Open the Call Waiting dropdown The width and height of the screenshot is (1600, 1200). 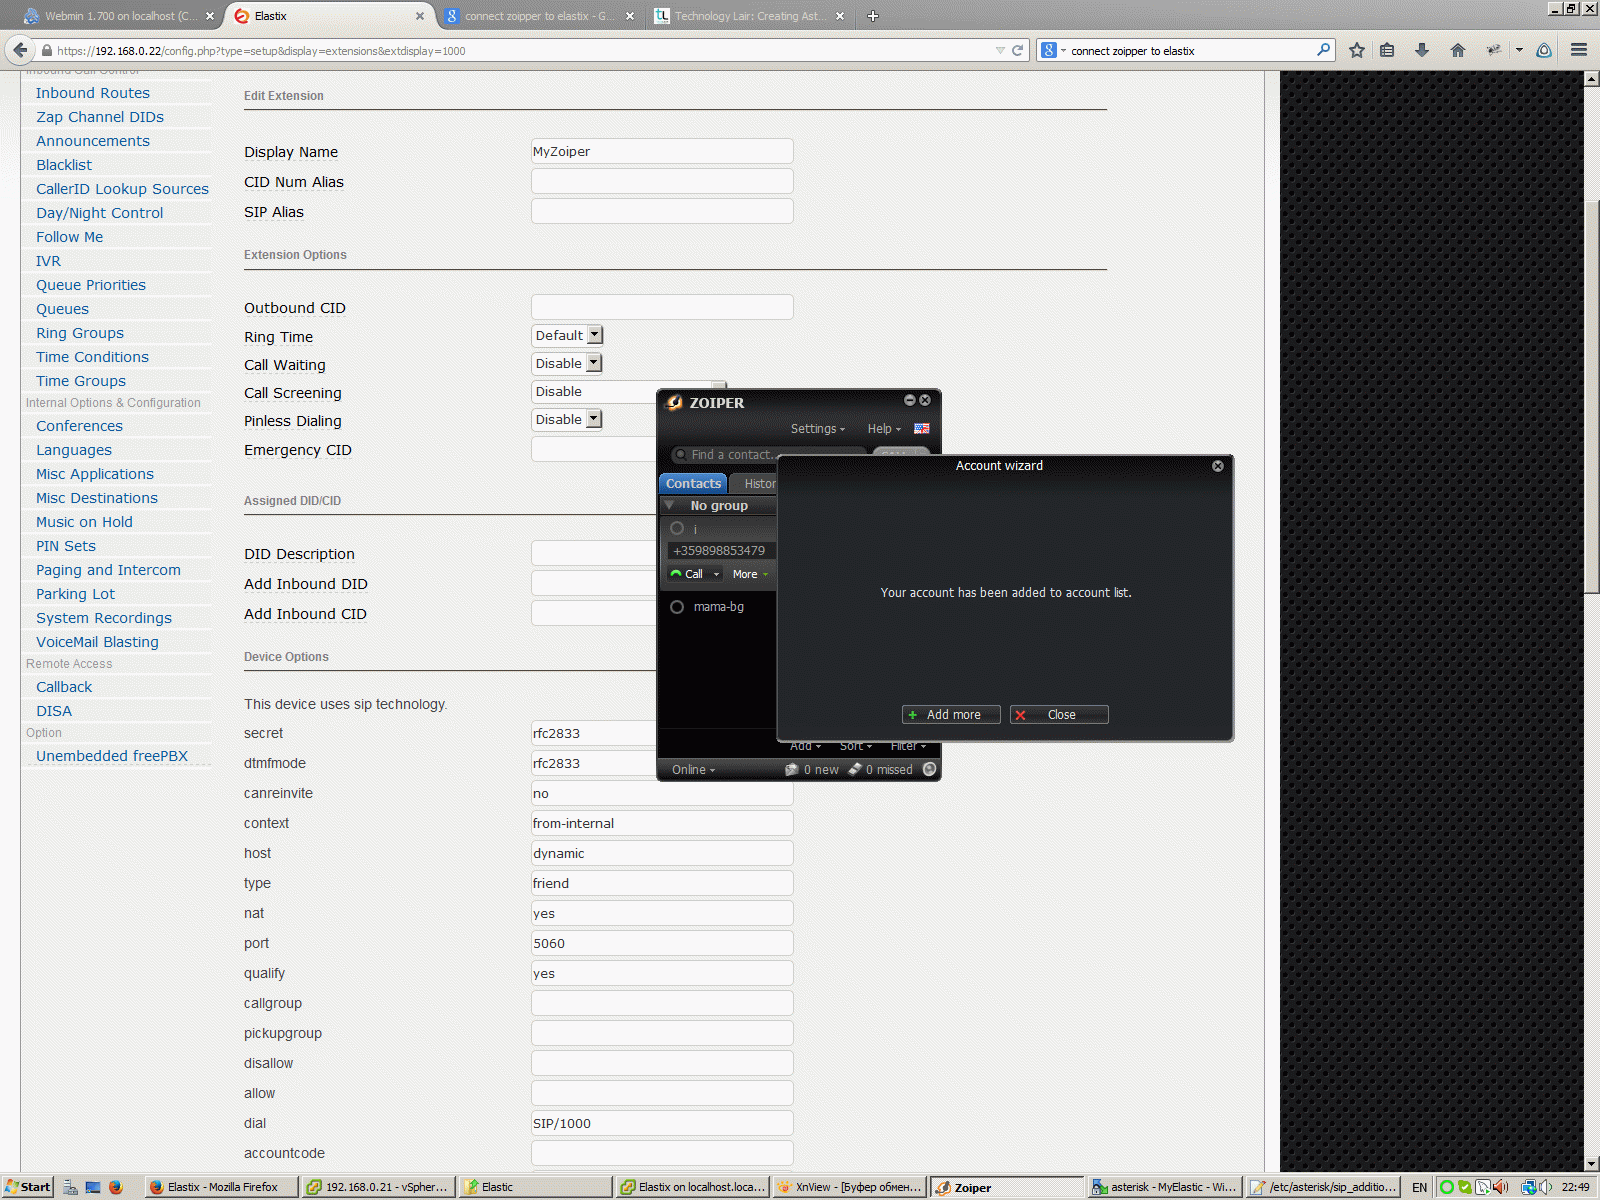(x=566, y=363)
